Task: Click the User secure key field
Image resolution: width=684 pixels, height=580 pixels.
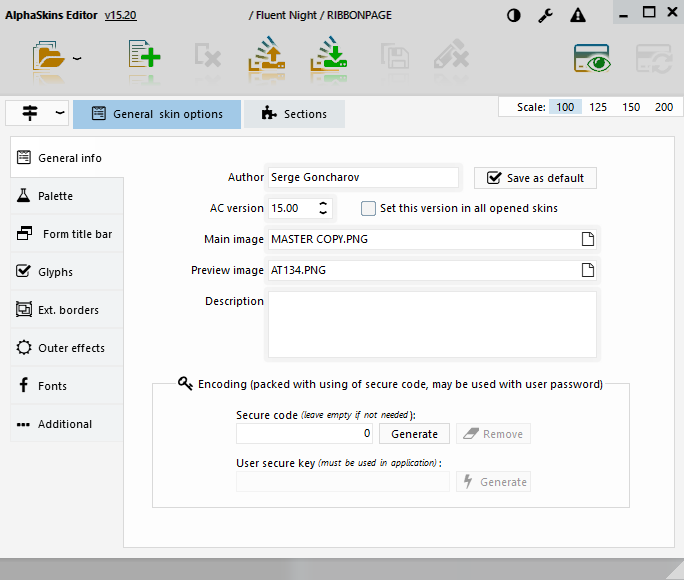Action: (343, 481)
